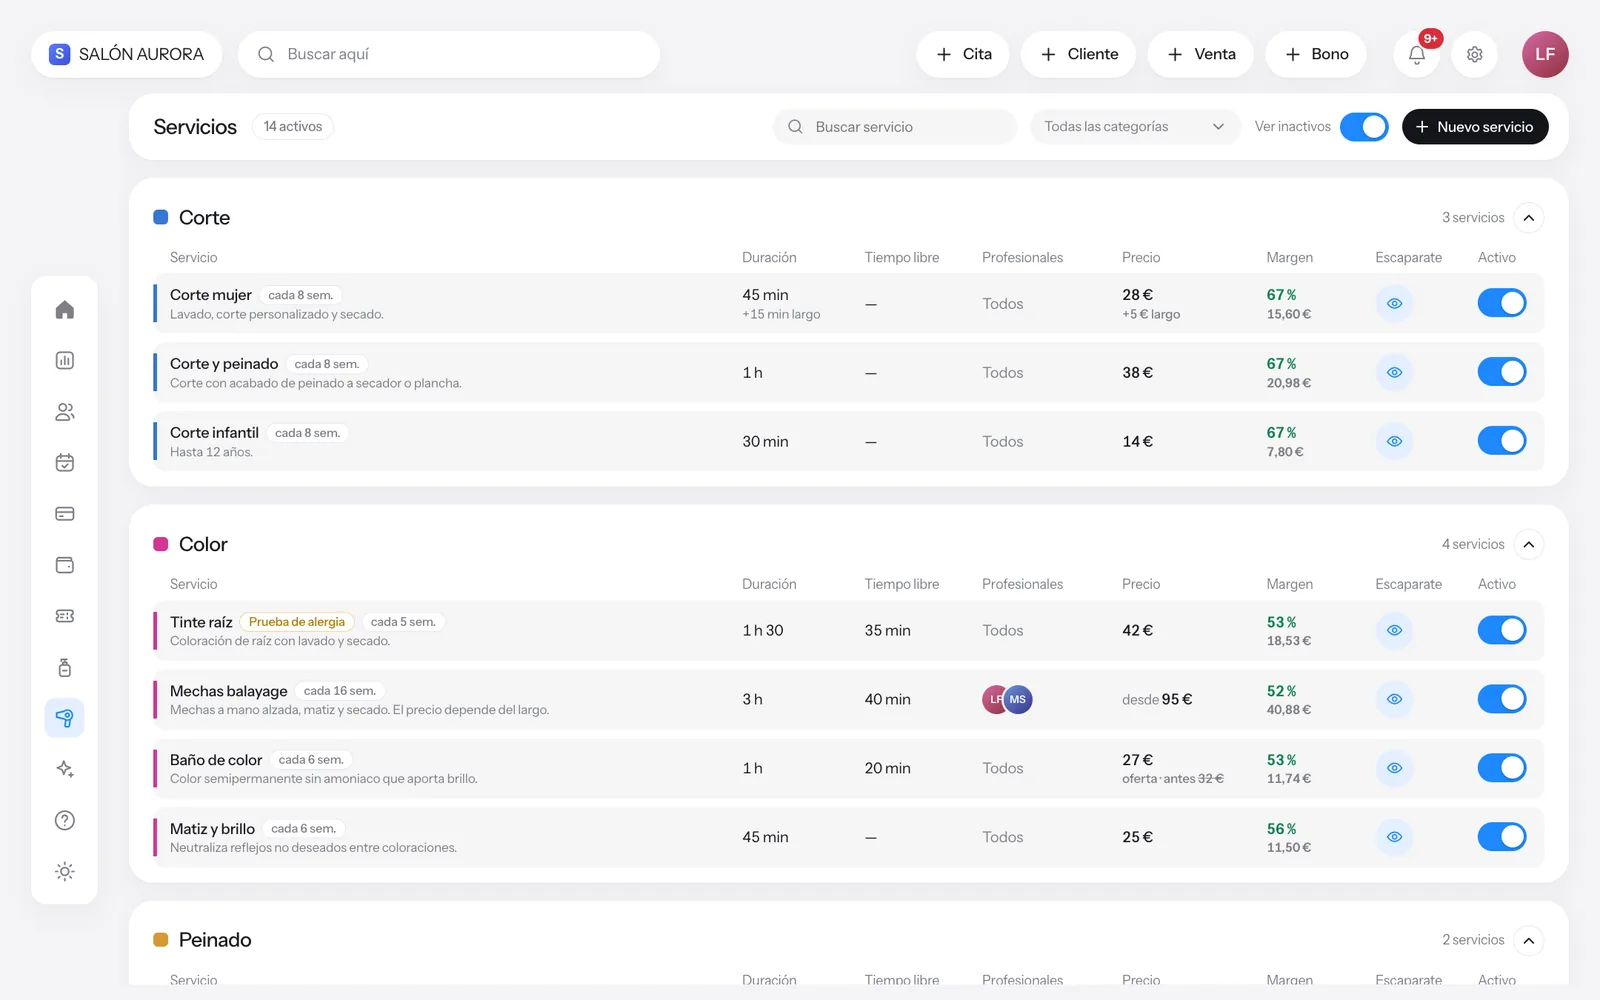This screenshot has height=1000, width=1600.
Task: Open the Todas las categorías dropdown
Action: pos(1135,127)
